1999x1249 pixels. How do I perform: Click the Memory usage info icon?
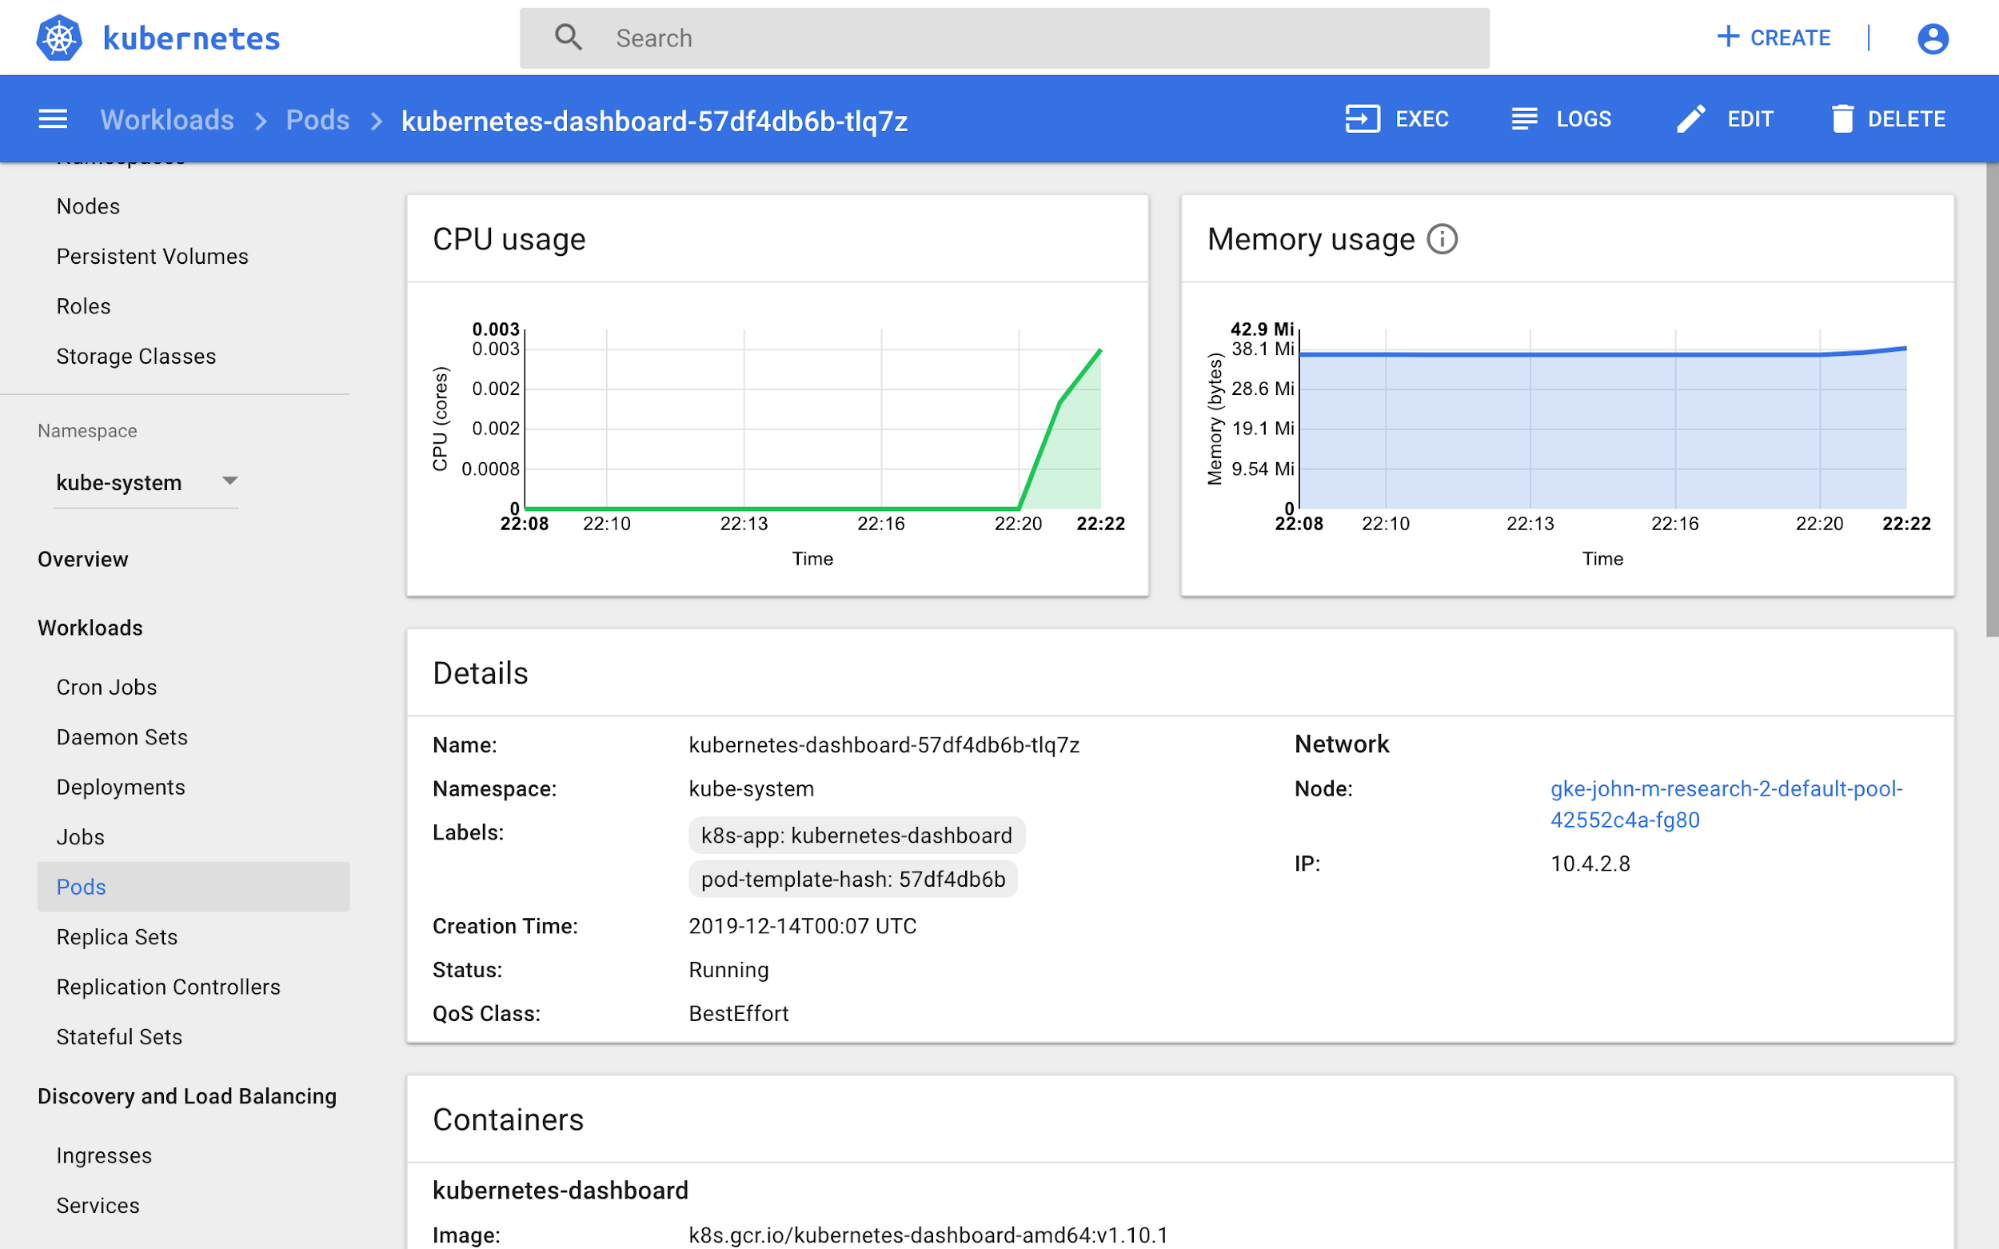pyautogui.click(x=1442, y=239)
